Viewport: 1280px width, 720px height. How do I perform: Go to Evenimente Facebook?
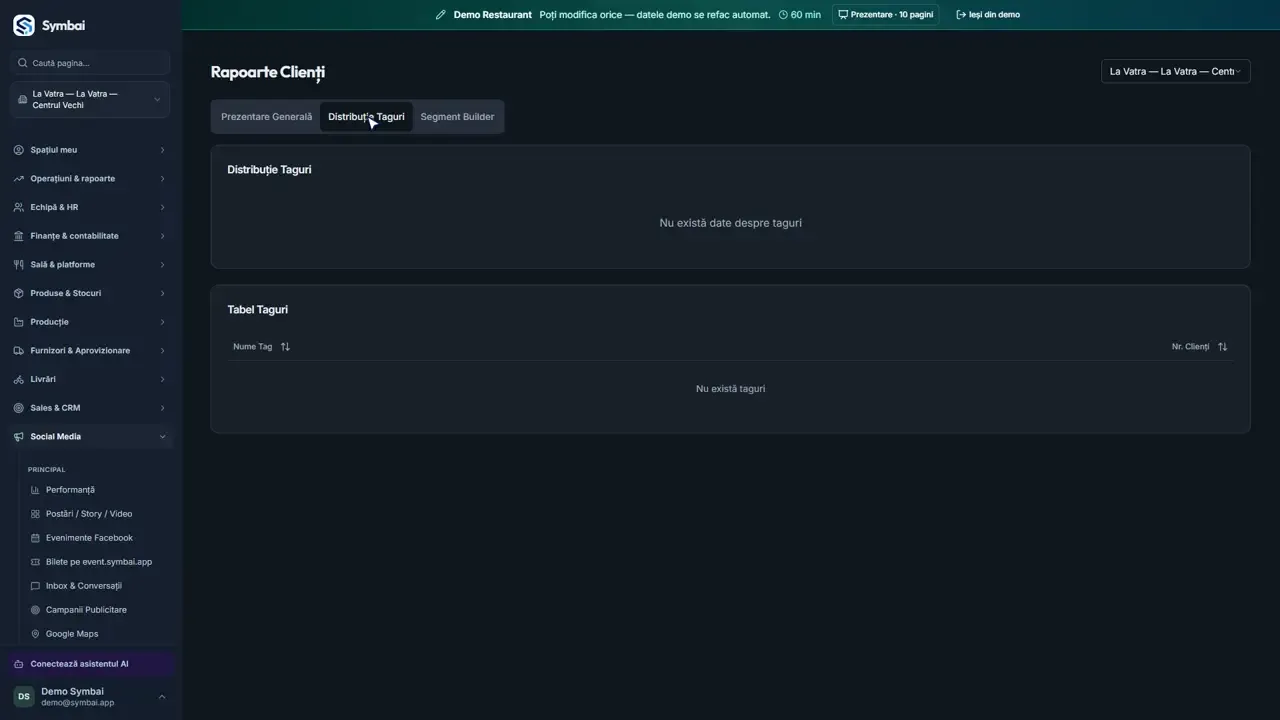click(x=89, y=538)
